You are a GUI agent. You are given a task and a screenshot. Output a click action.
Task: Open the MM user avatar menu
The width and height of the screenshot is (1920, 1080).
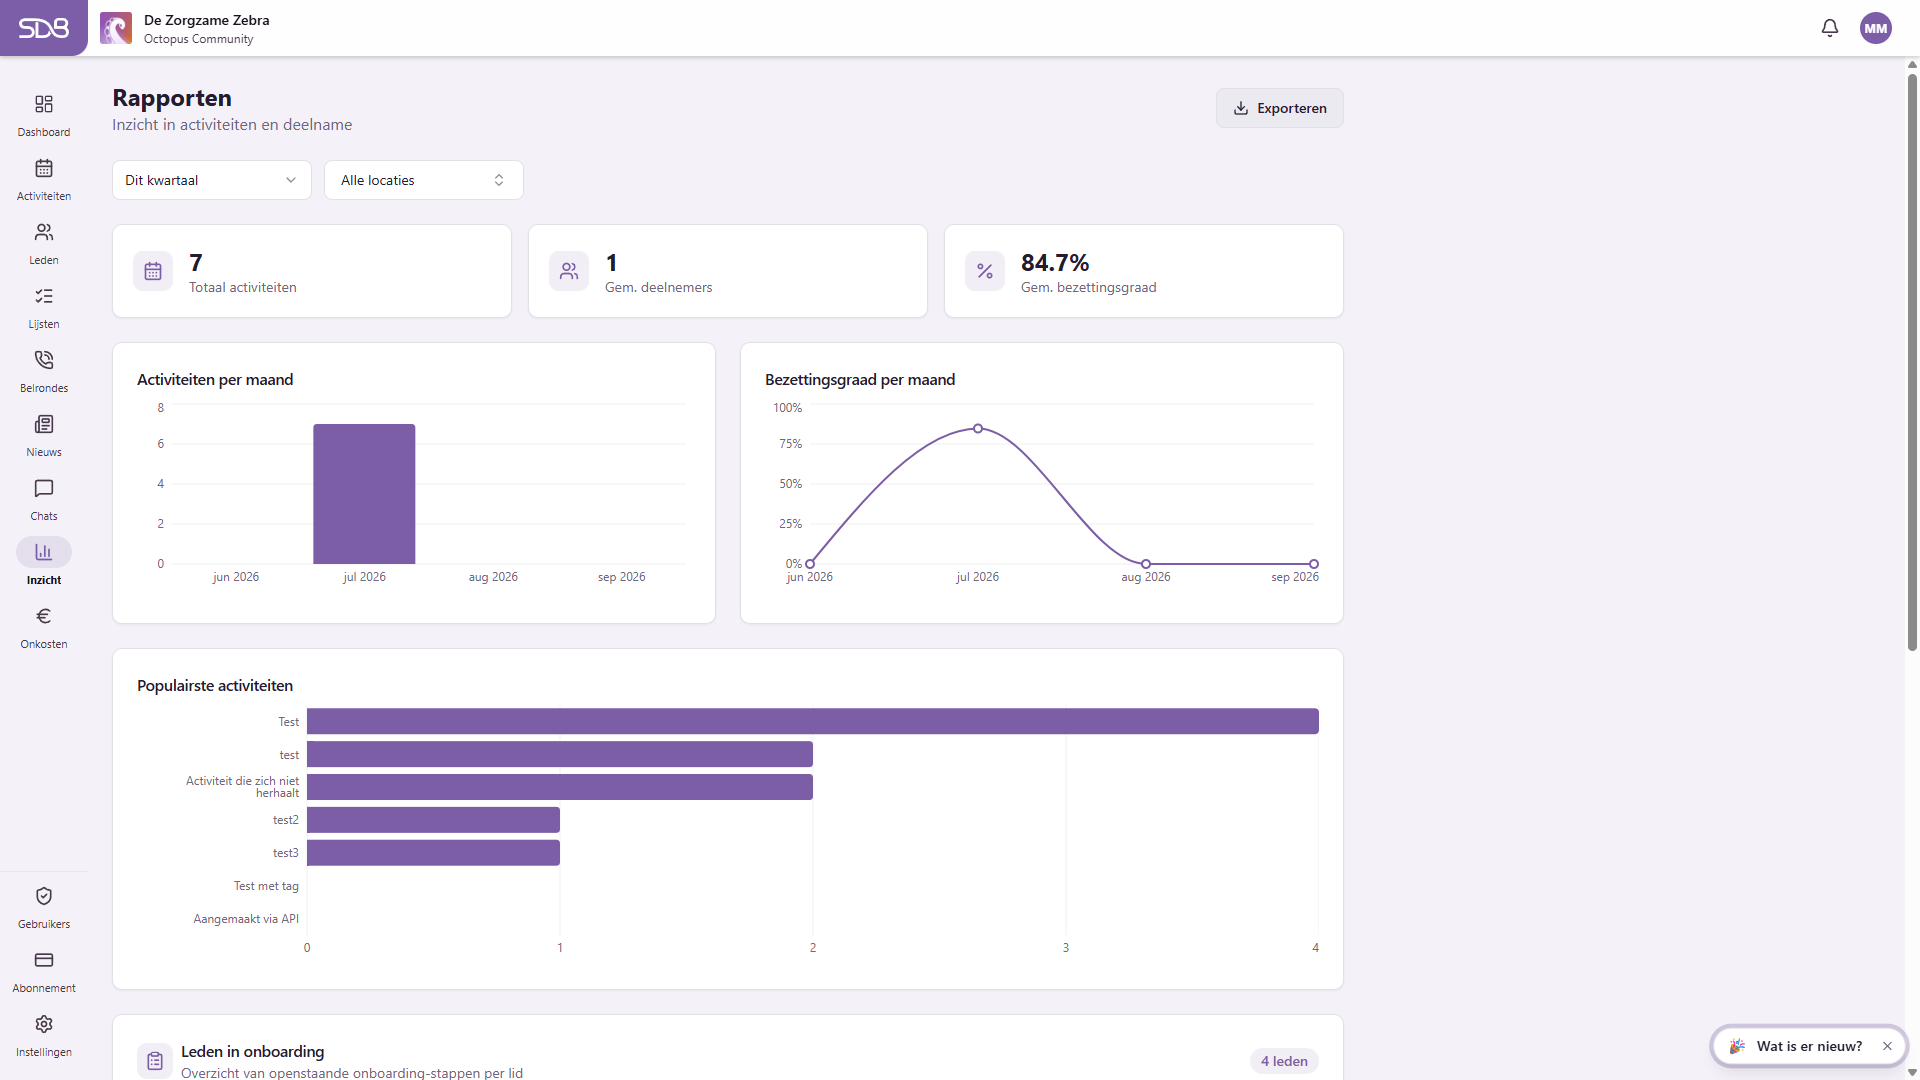click(1876, 28)
